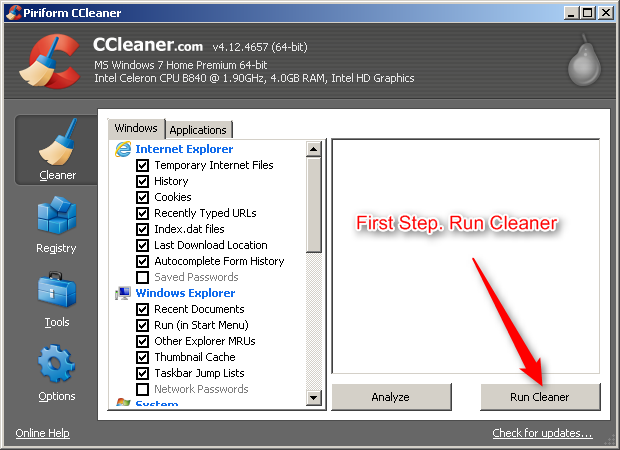This screenshot has width=620, height=450.
Task: Click the Piriform pear icon
Action: pos(584,61)
